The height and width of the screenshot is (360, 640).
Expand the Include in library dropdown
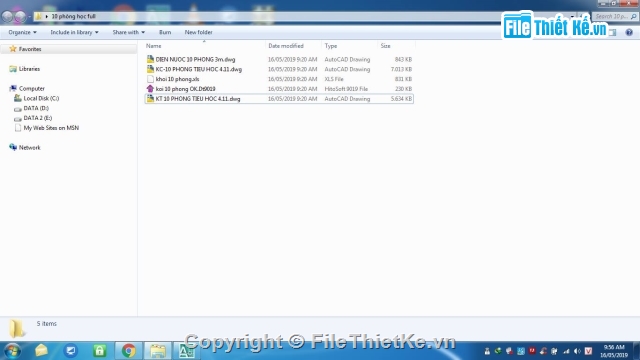click(x=74, y=32)
